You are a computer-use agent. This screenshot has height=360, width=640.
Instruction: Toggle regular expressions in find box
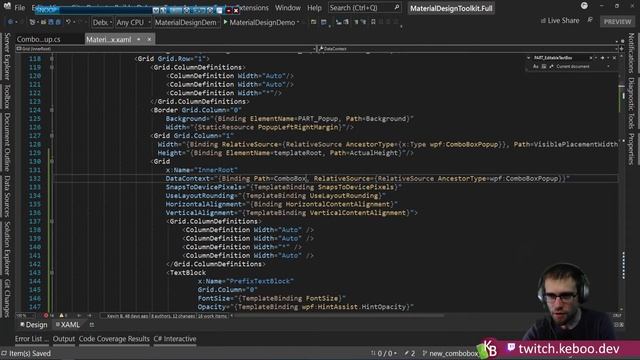pos(551,67)
